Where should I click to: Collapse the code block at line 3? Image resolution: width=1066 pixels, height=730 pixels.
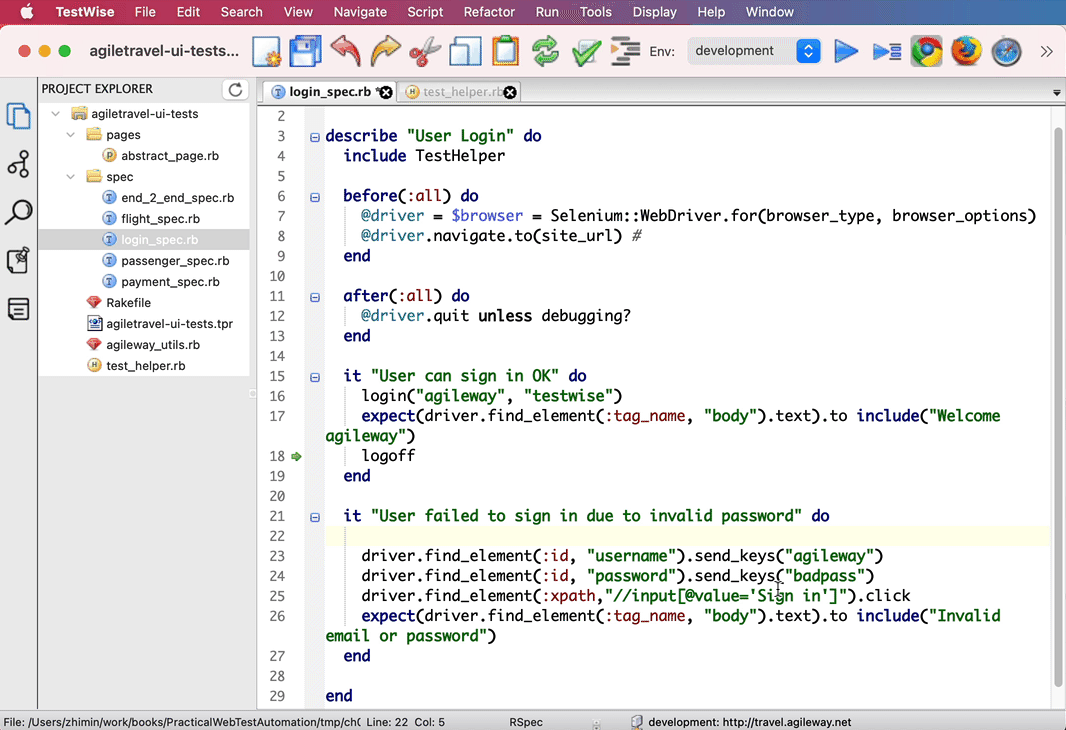[x=314, y=135]
